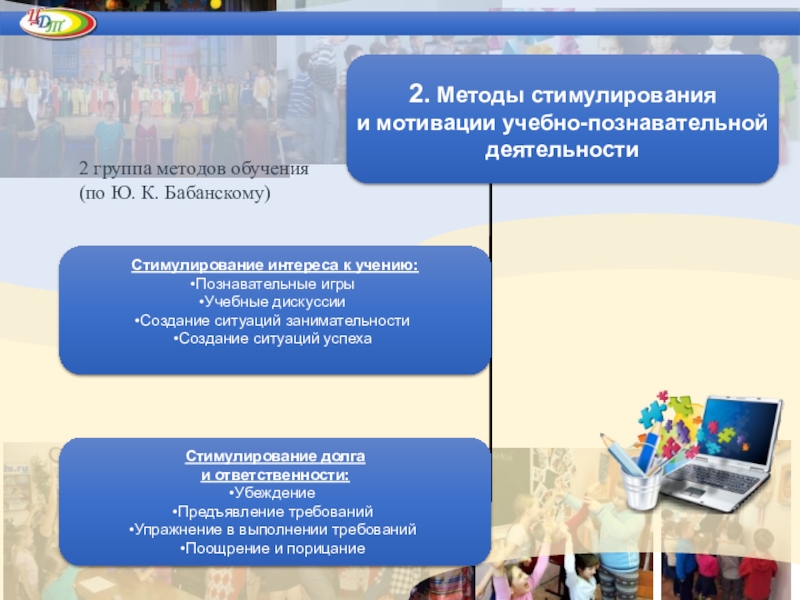This screenshot has width=800, height=600.
Task: Select "Упражнение в выполнении требований" line
Action: [x=272, y=530]
